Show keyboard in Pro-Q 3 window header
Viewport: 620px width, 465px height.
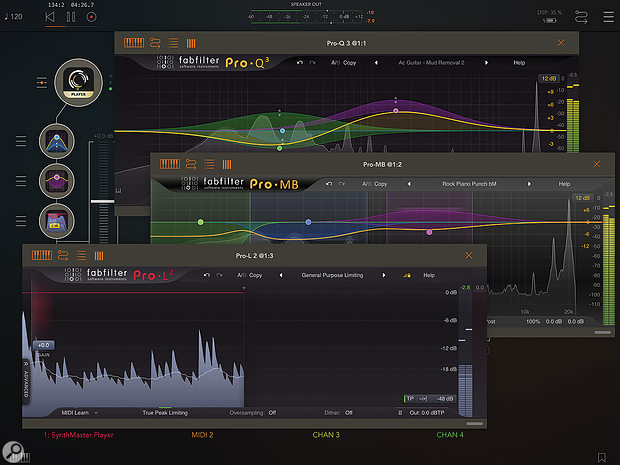pos(134,43)
